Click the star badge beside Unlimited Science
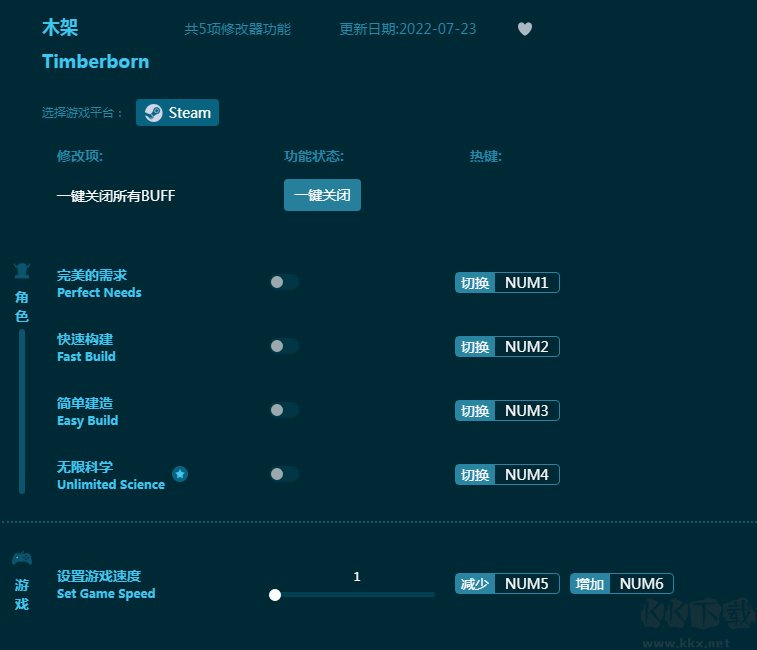 [x=180, y=474]
